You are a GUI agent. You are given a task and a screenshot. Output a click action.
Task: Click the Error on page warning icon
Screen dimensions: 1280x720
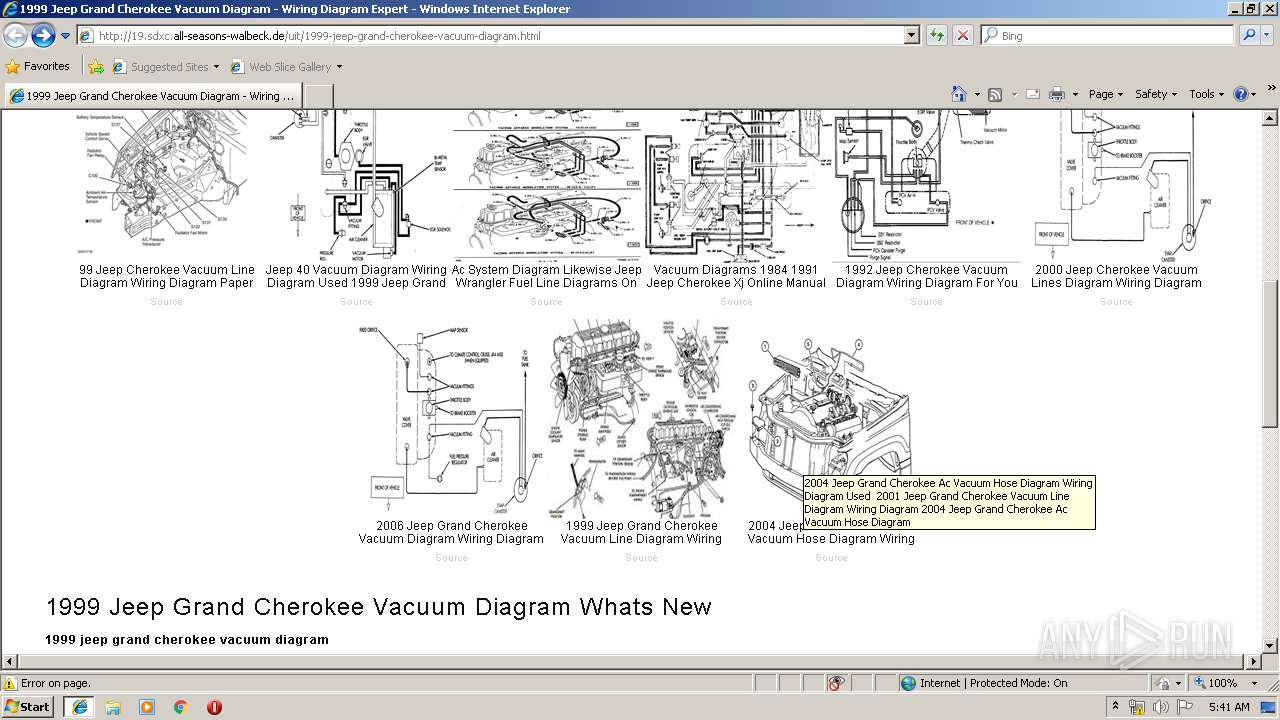10,683
